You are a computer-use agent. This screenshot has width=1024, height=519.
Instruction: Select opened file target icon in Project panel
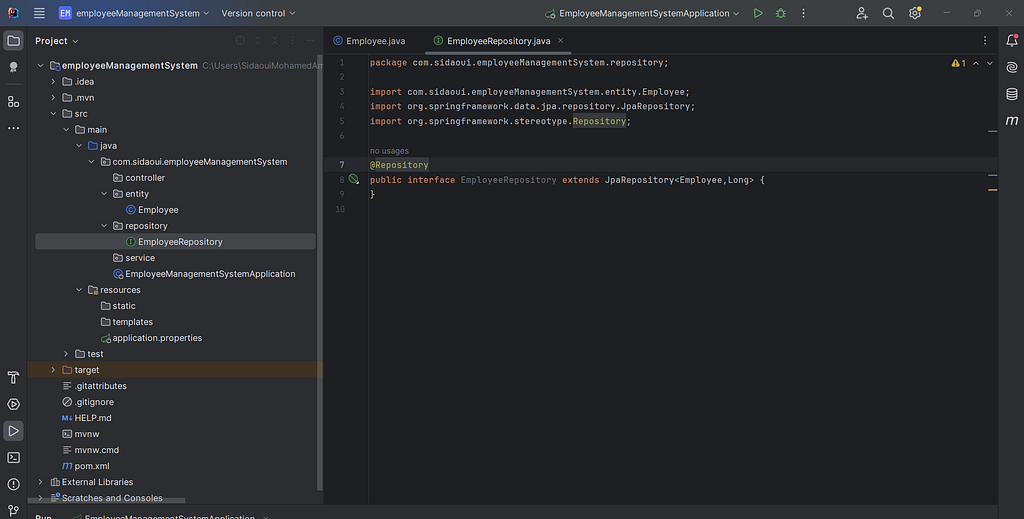[240, 40]
